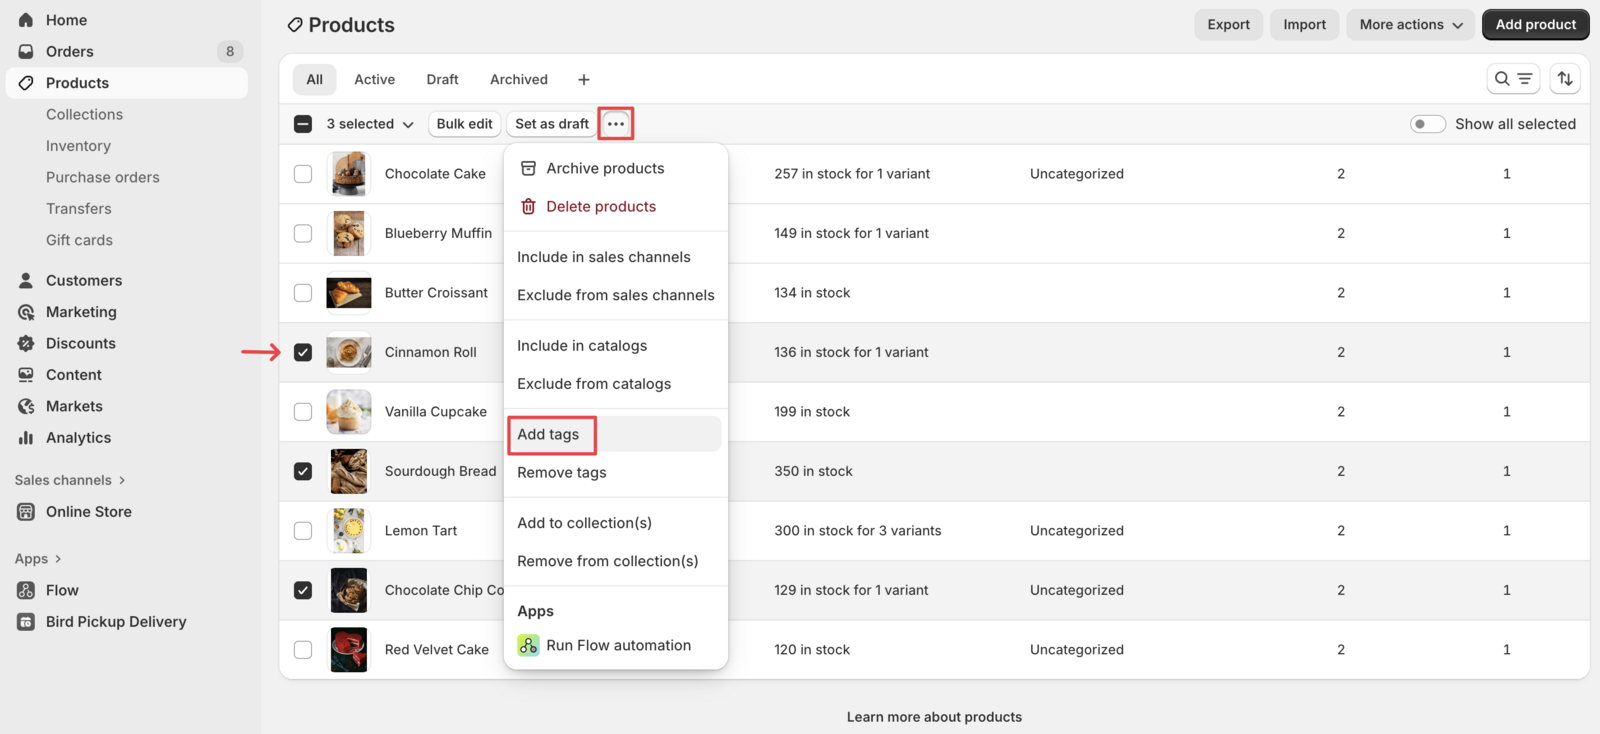This screenshot has height=734, width=1600.
Task: Check the Red Velvet Cake checkbox
Action: (303, 650)
